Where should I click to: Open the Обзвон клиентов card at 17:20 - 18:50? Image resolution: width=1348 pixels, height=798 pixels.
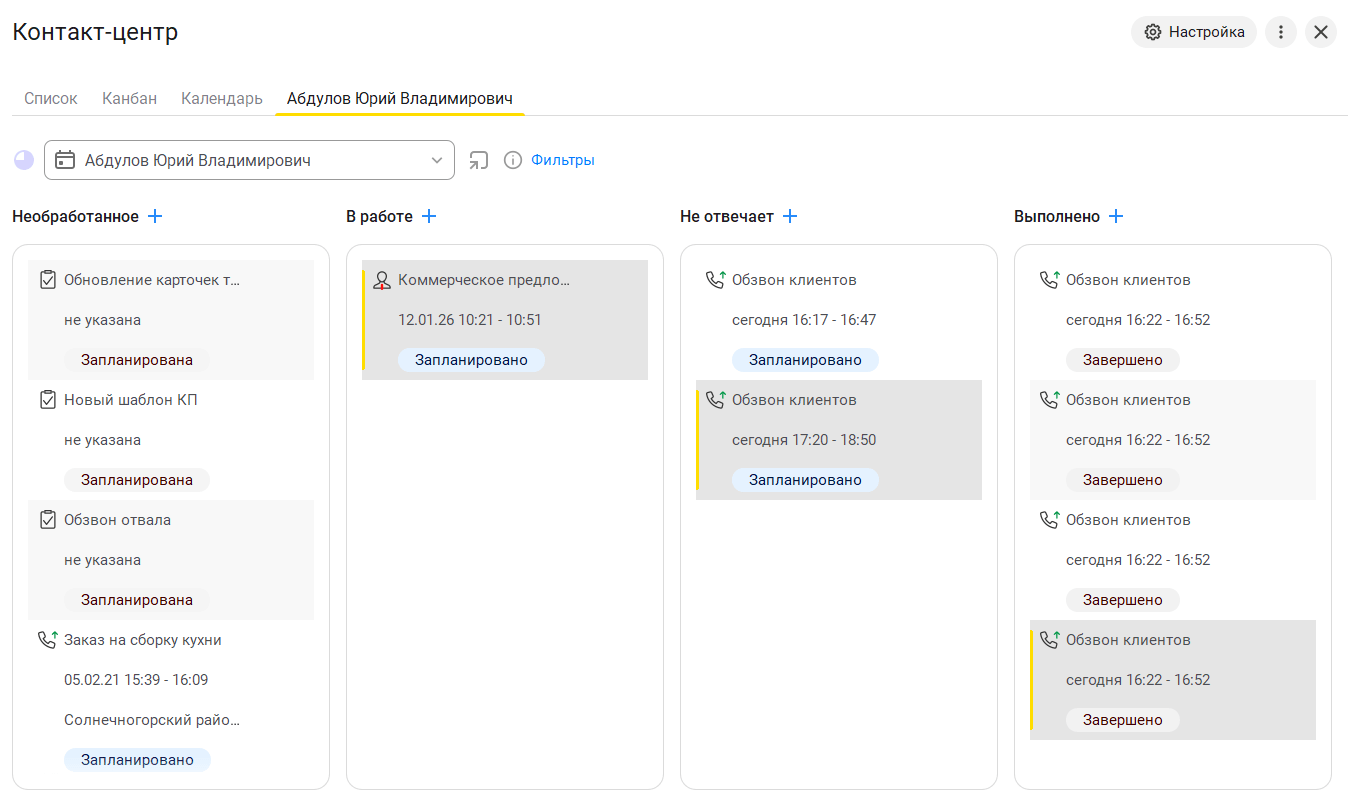tap(839, 440)
